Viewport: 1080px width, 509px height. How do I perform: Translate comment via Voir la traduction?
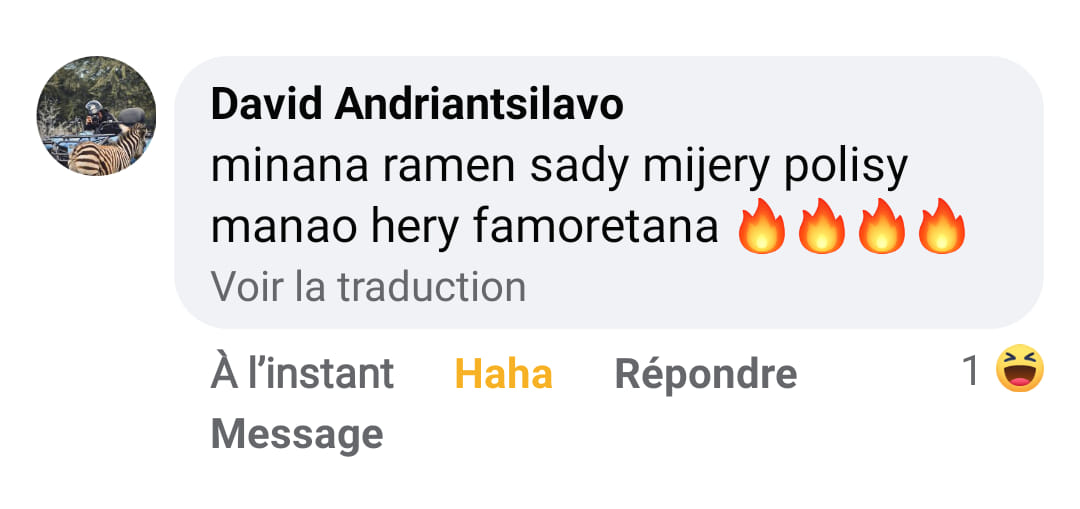[x=368, y=287]
